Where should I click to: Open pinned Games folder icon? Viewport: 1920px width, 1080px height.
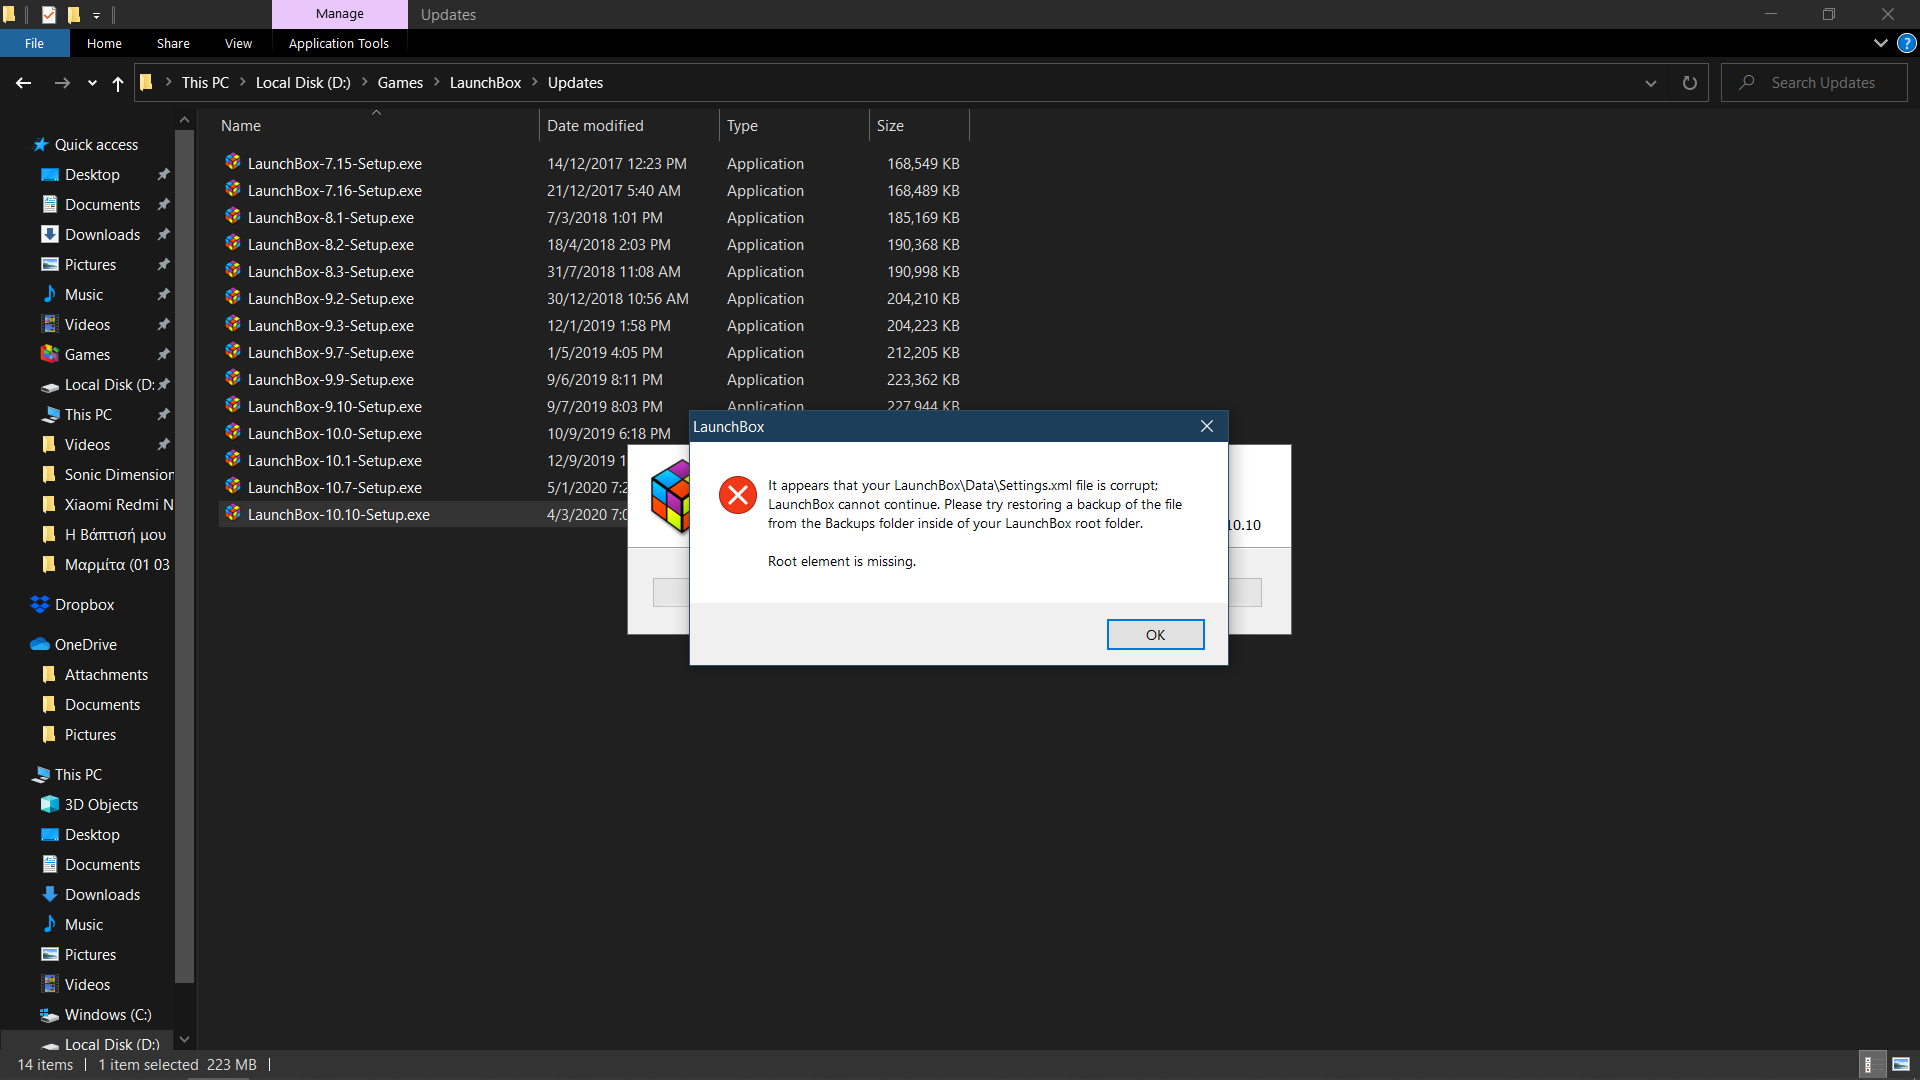tap(50, 354)
